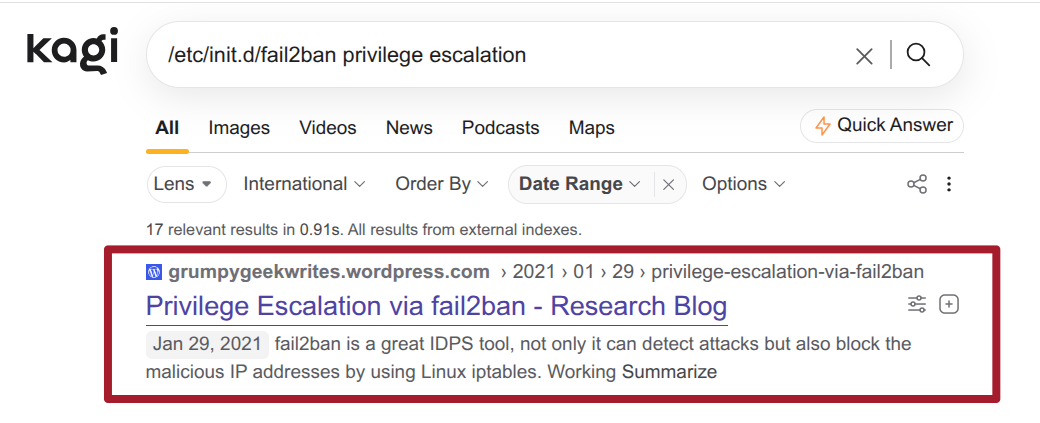This screenshot has width=1040, height=423.
Task: Click the plus box icon beside result
Action: pos(949,304)
